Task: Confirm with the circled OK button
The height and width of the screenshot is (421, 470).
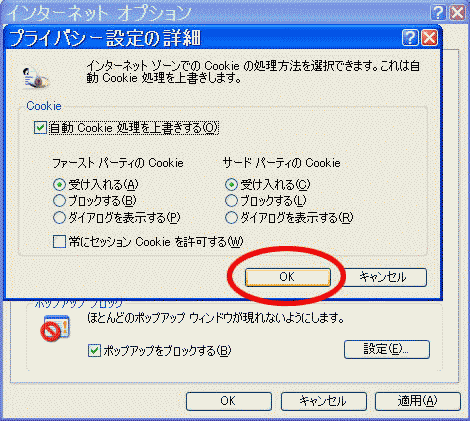Action: pos(288,277)
